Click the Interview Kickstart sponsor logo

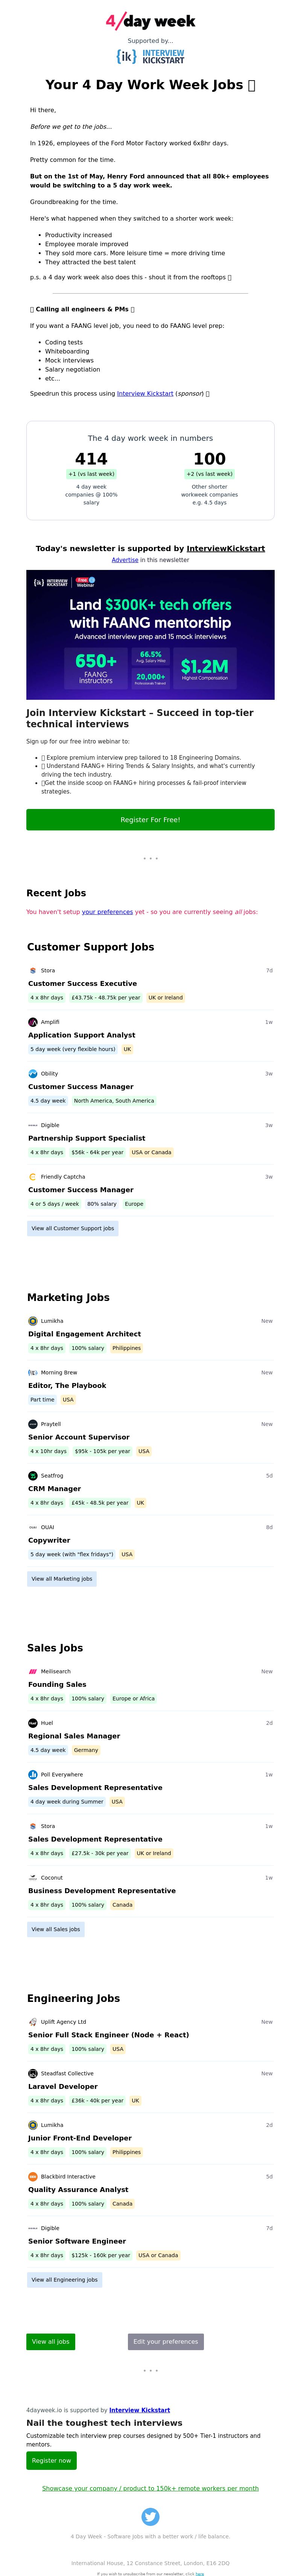(150, 56)
